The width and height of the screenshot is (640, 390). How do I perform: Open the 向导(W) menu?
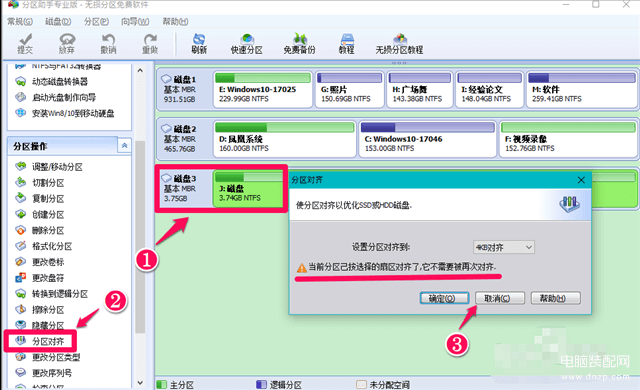pos(135,21)
